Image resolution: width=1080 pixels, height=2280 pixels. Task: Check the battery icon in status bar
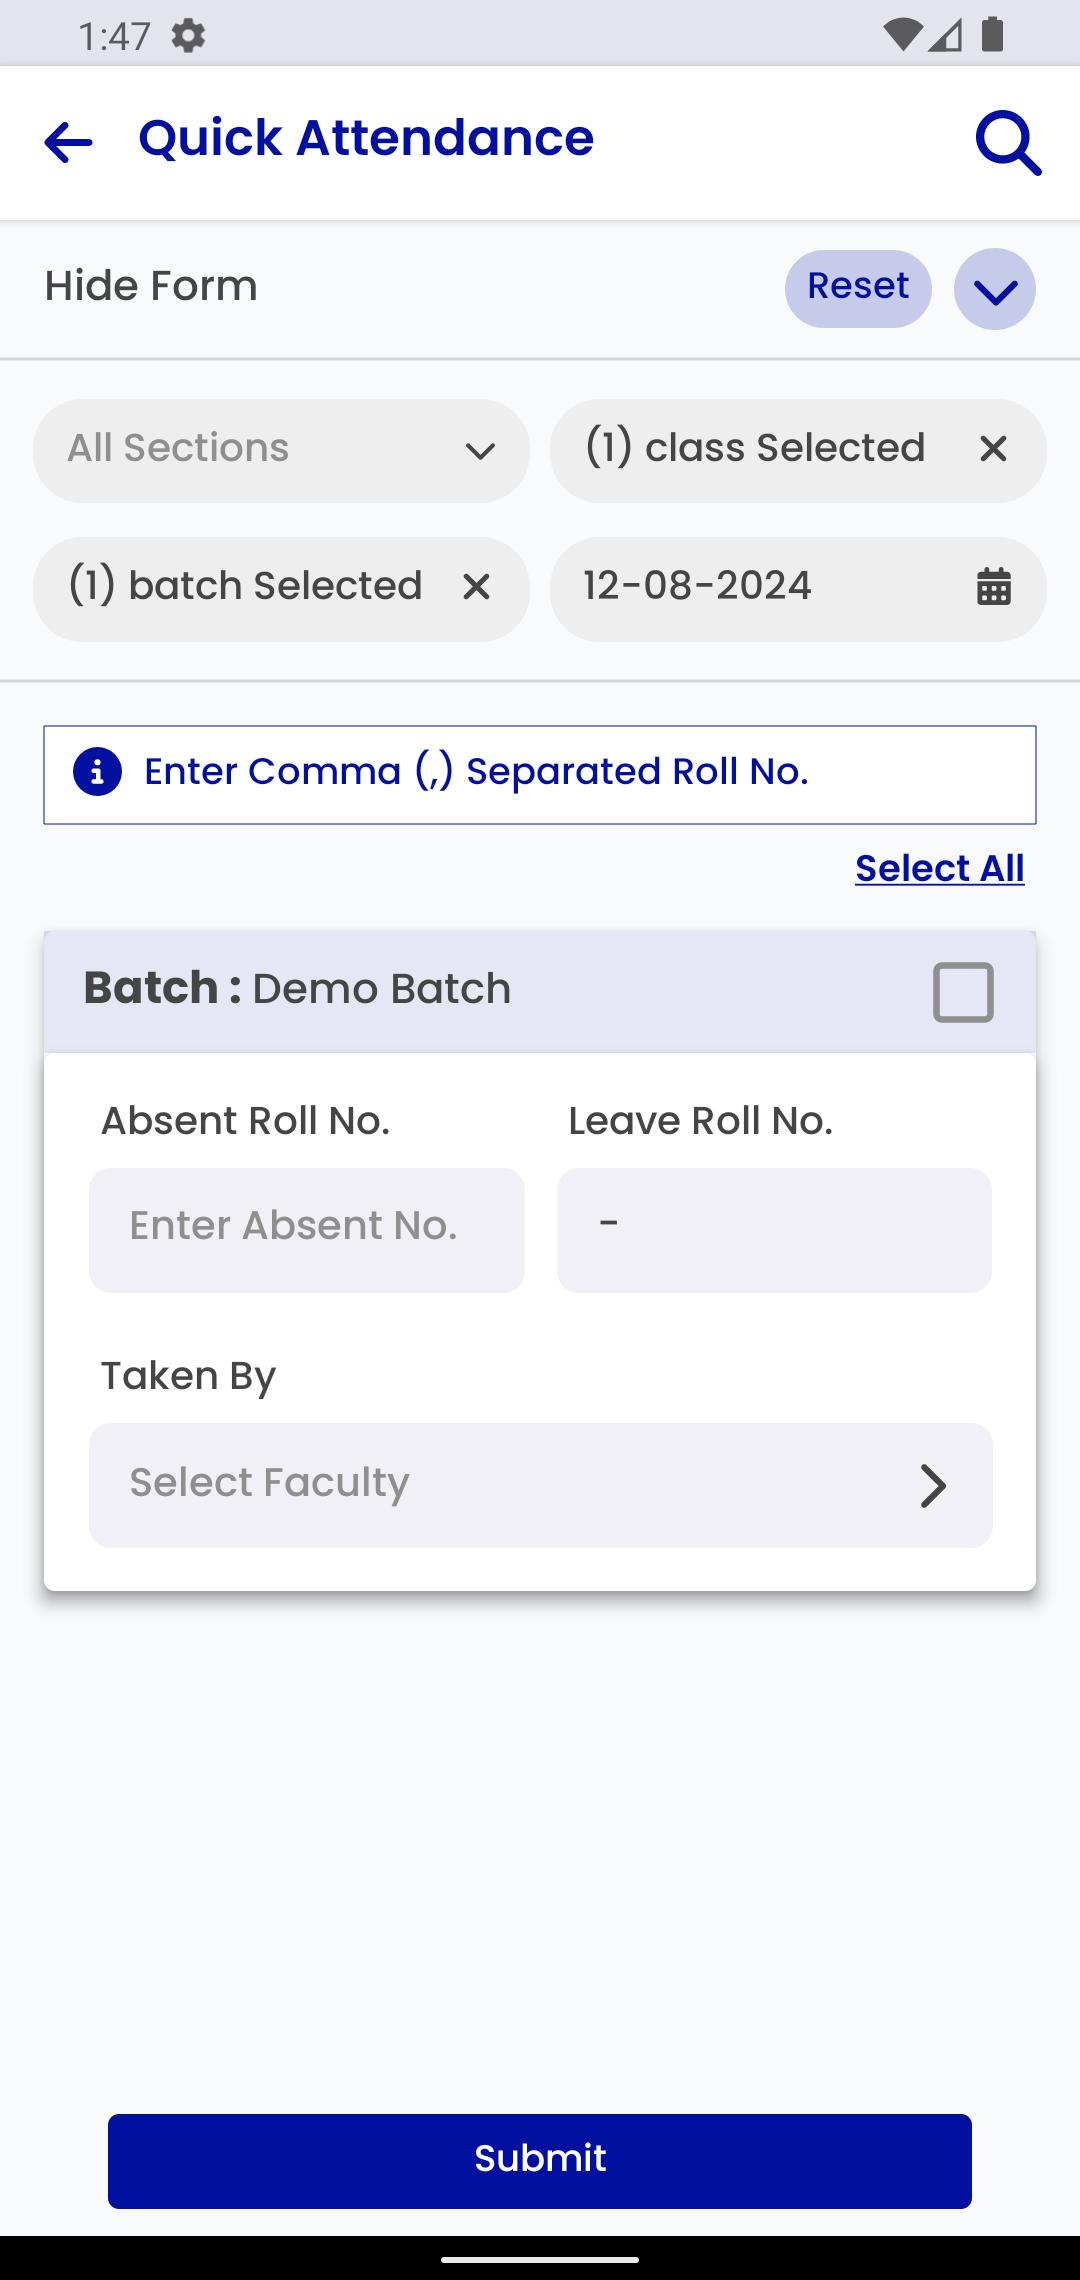point(992,35)
